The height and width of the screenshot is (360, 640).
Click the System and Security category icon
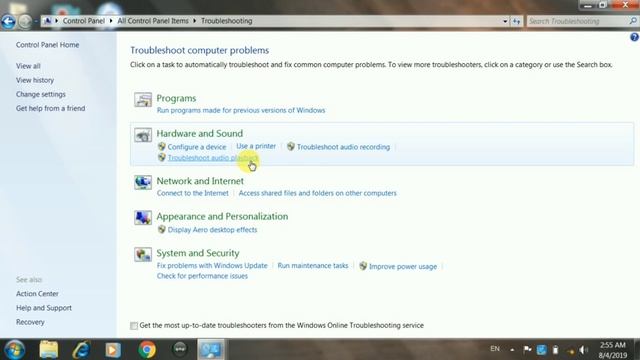click(x=143, y=254)
